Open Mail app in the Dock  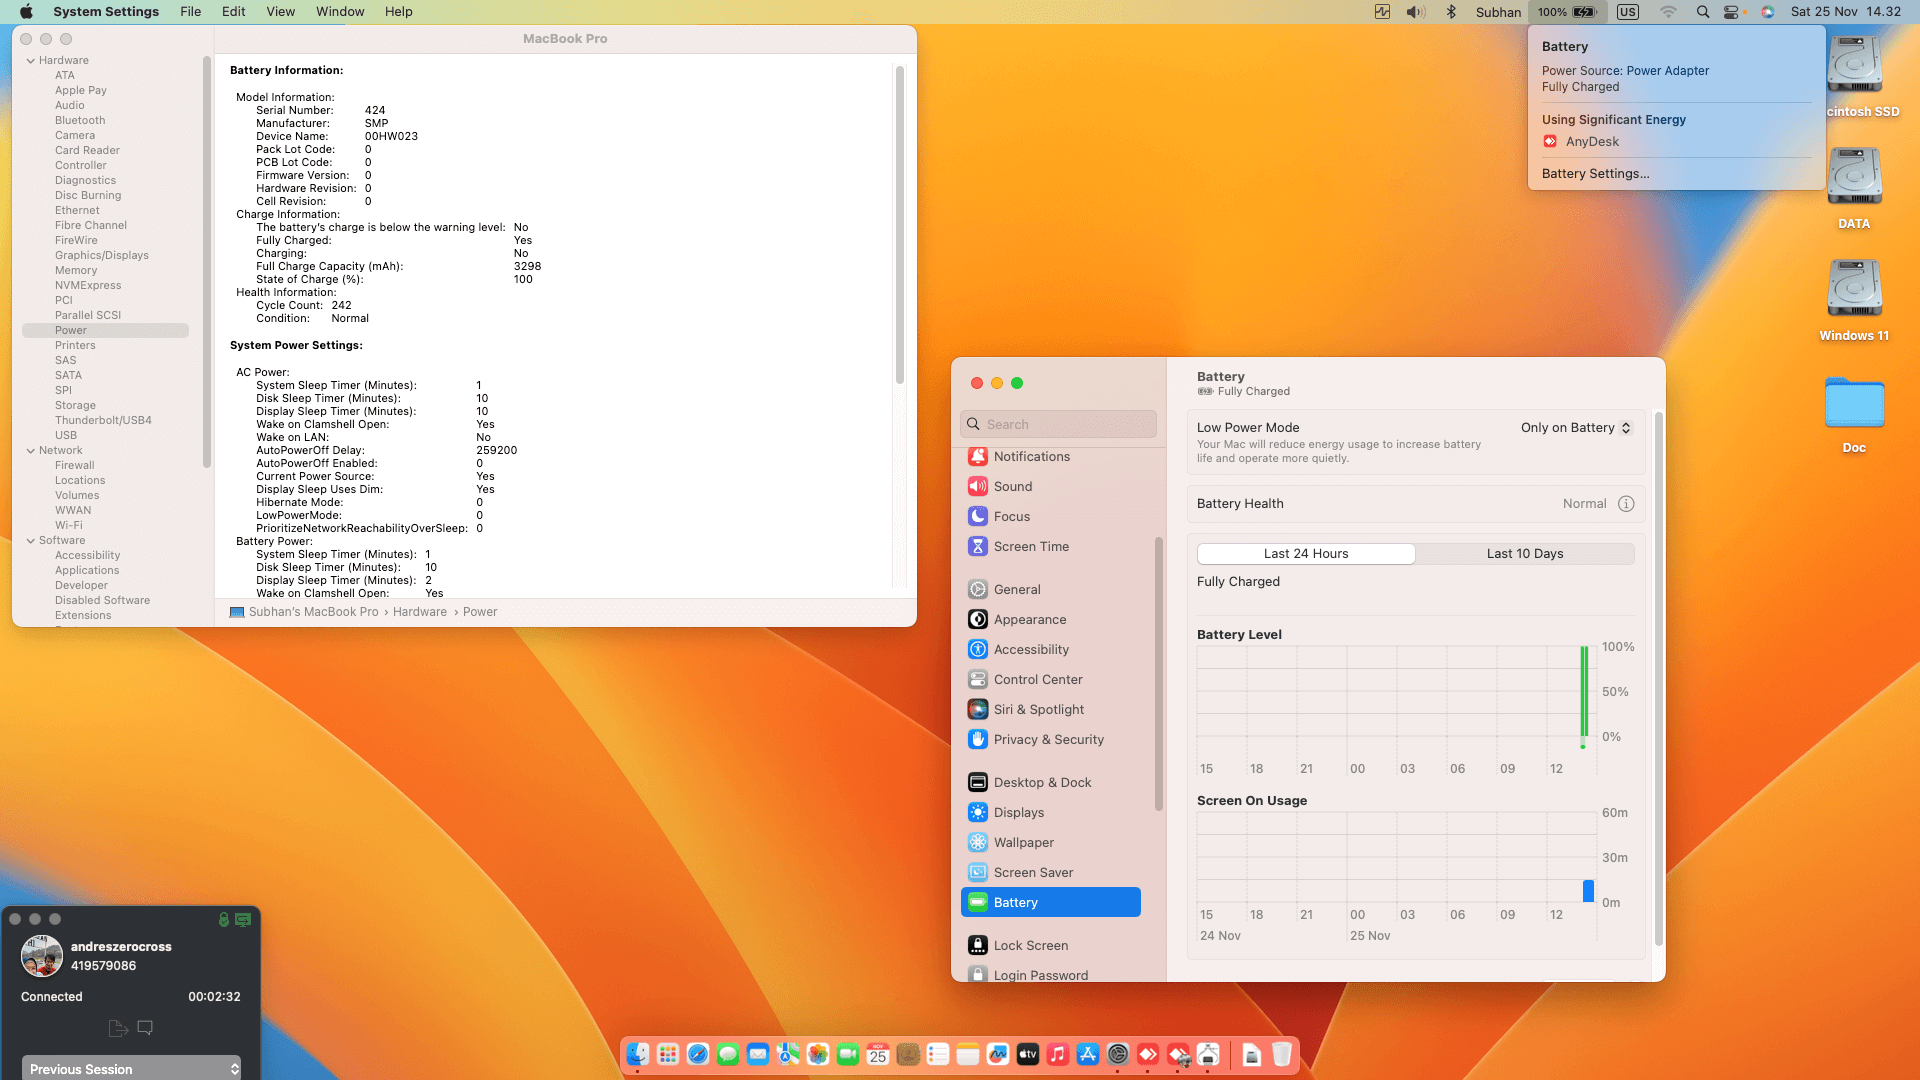coord(758,1054)
